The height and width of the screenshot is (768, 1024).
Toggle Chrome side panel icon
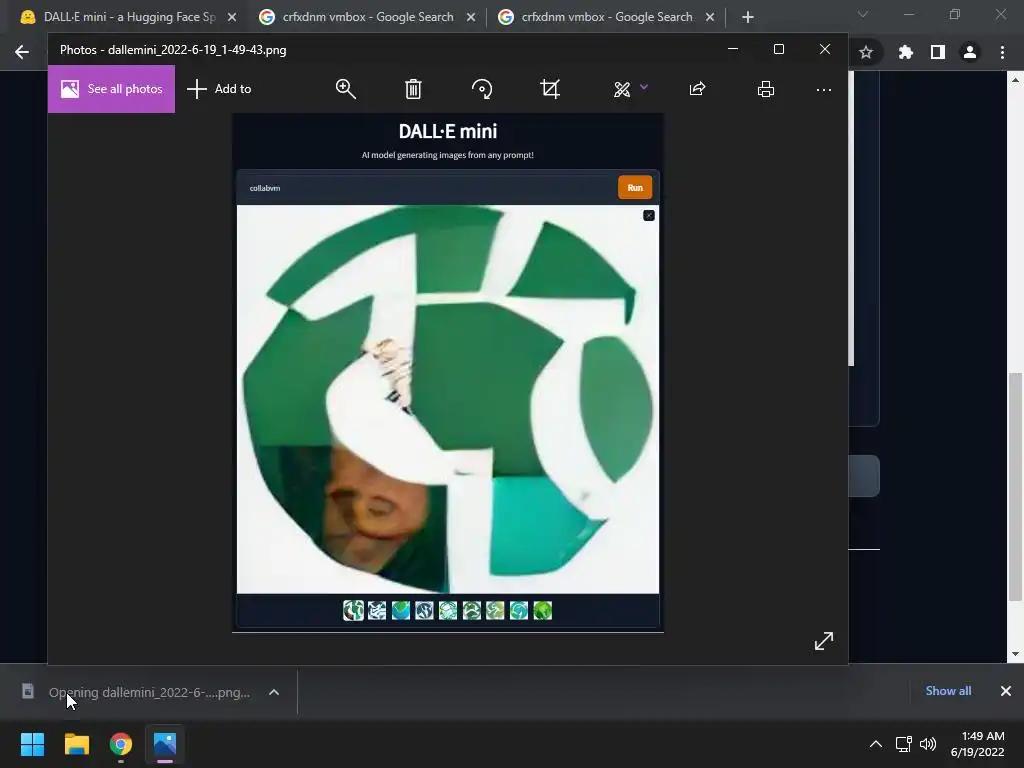point(938,52)
